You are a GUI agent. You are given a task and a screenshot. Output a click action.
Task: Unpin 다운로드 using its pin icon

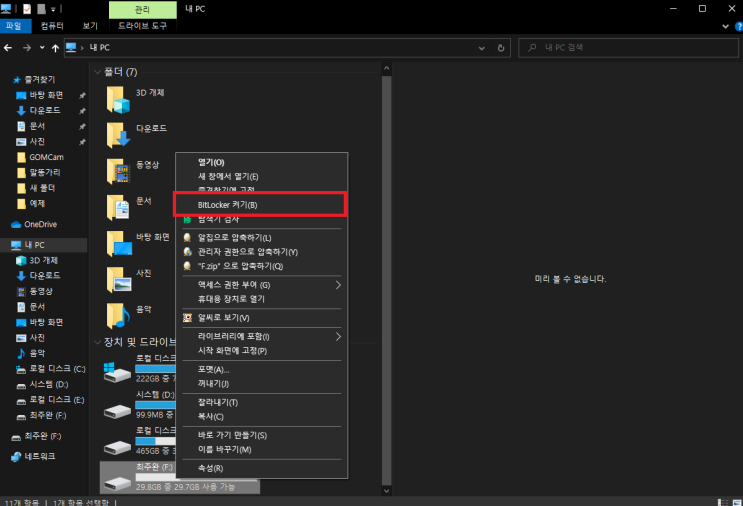pos(82,111)
